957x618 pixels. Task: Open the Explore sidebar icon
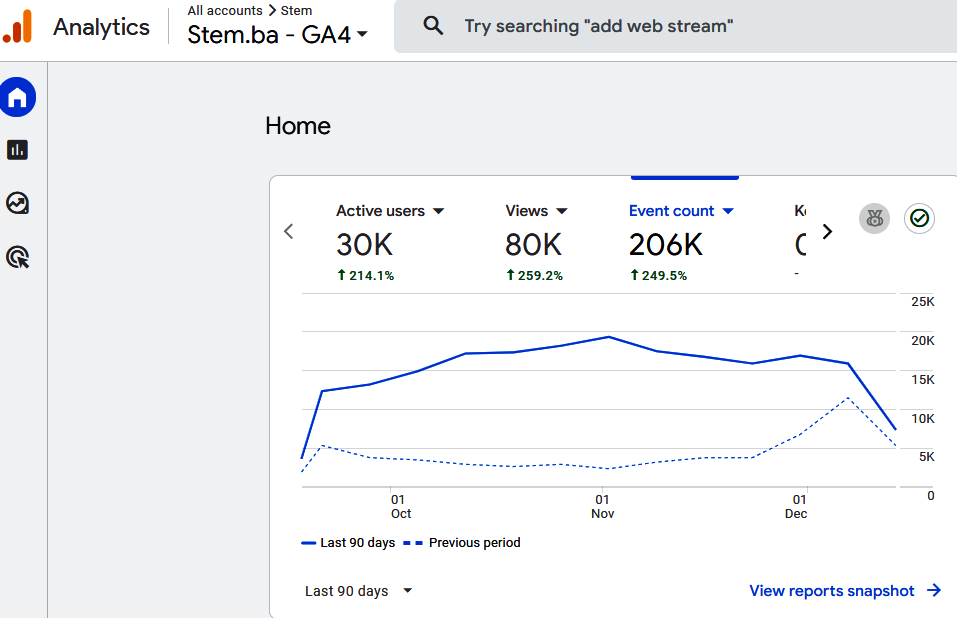(x=18, y=204)
